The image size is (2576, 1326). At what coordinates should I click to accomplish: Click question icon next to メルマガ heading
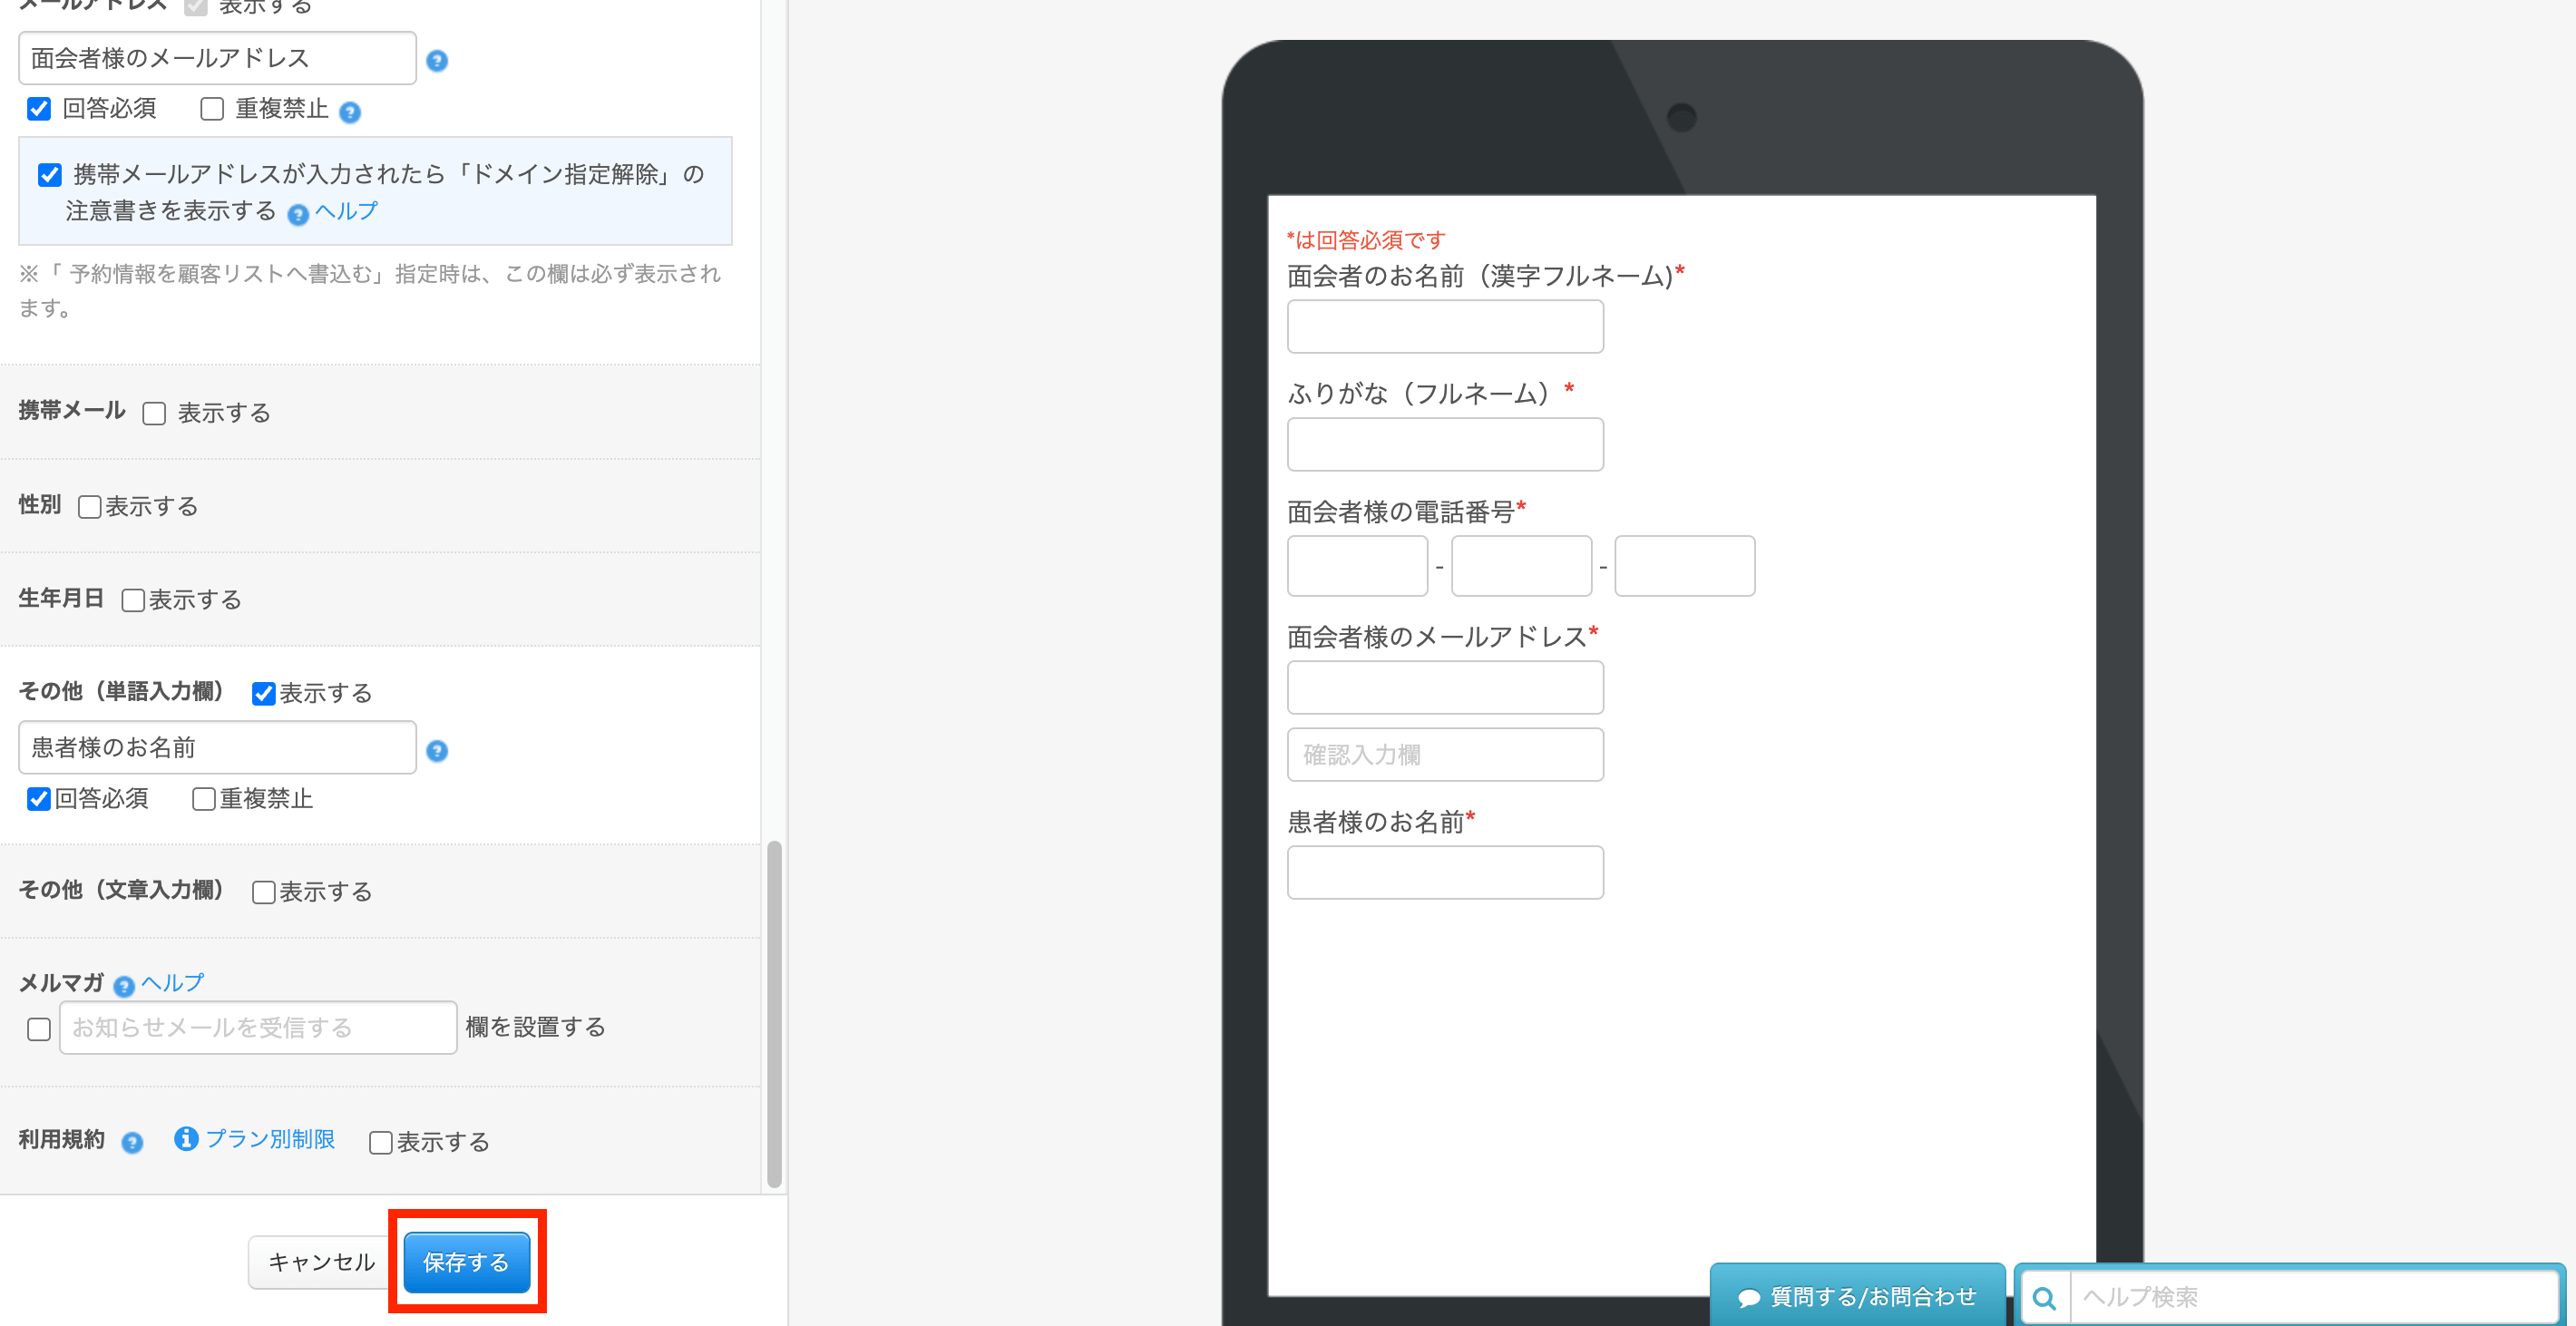(124, 986)
